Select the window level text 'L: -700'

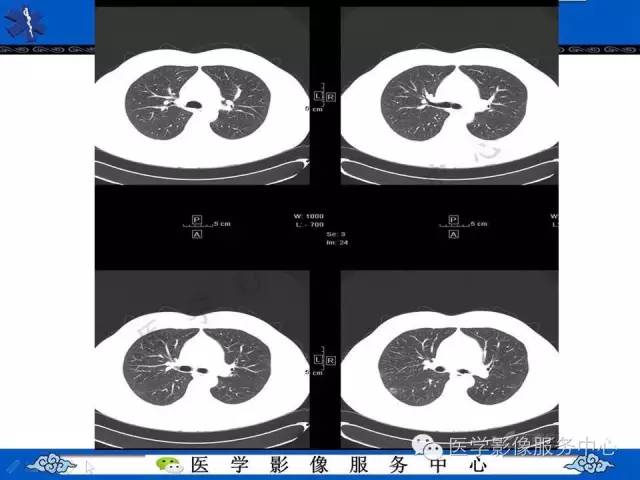tap(310, 224)
